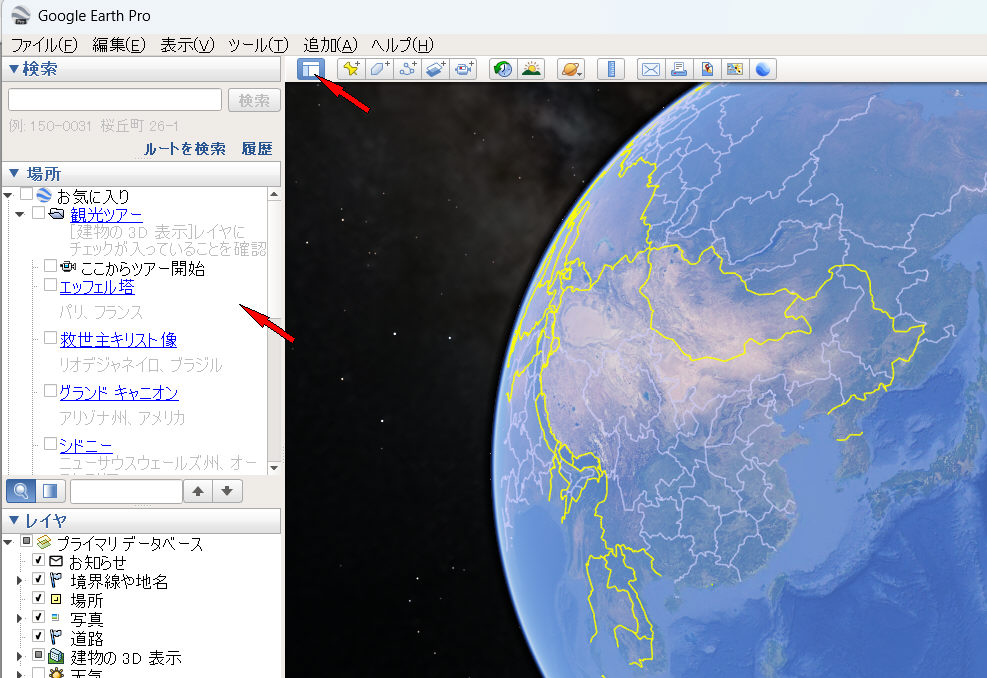Open the ルートを検索 link

pos(185,148)
